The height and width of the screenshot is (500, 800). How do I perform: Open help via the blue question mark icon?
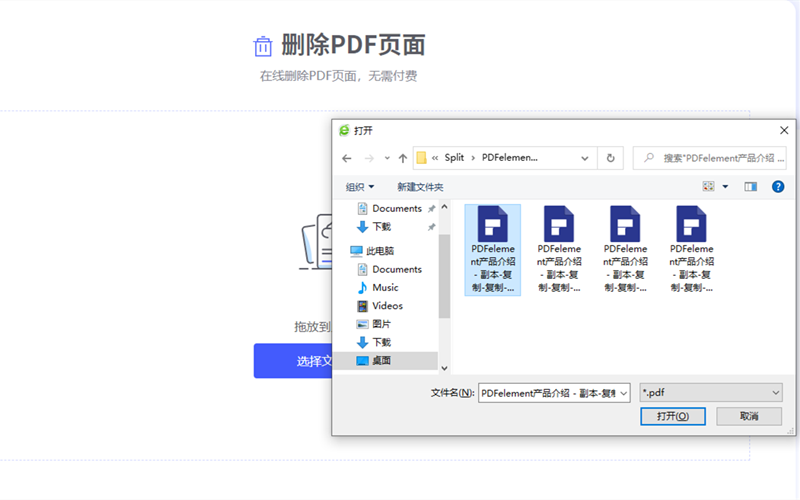(778, 187)
